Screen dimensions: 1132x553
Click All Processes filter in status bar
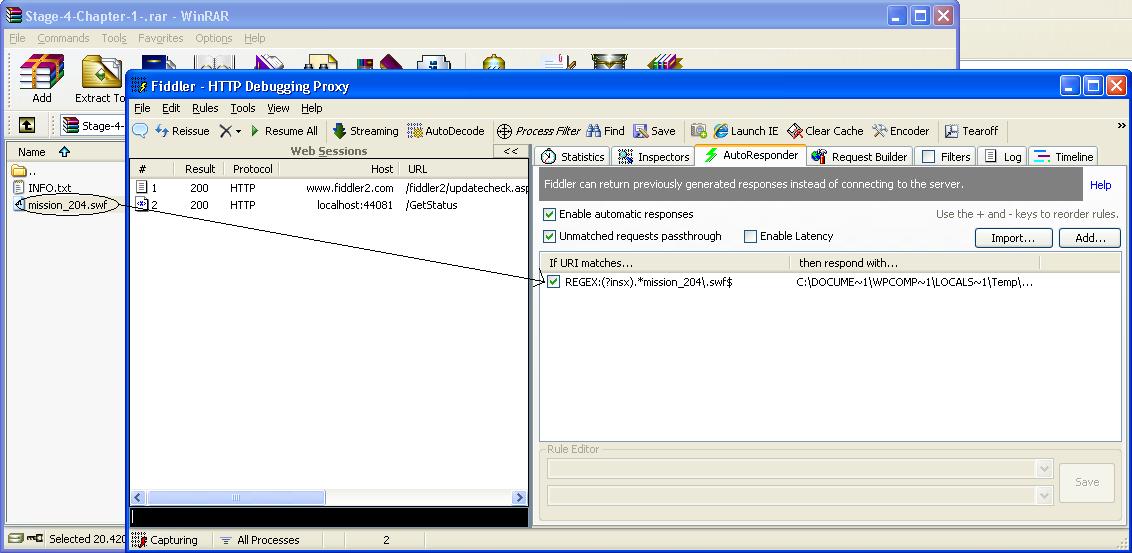tap(259, 540)
